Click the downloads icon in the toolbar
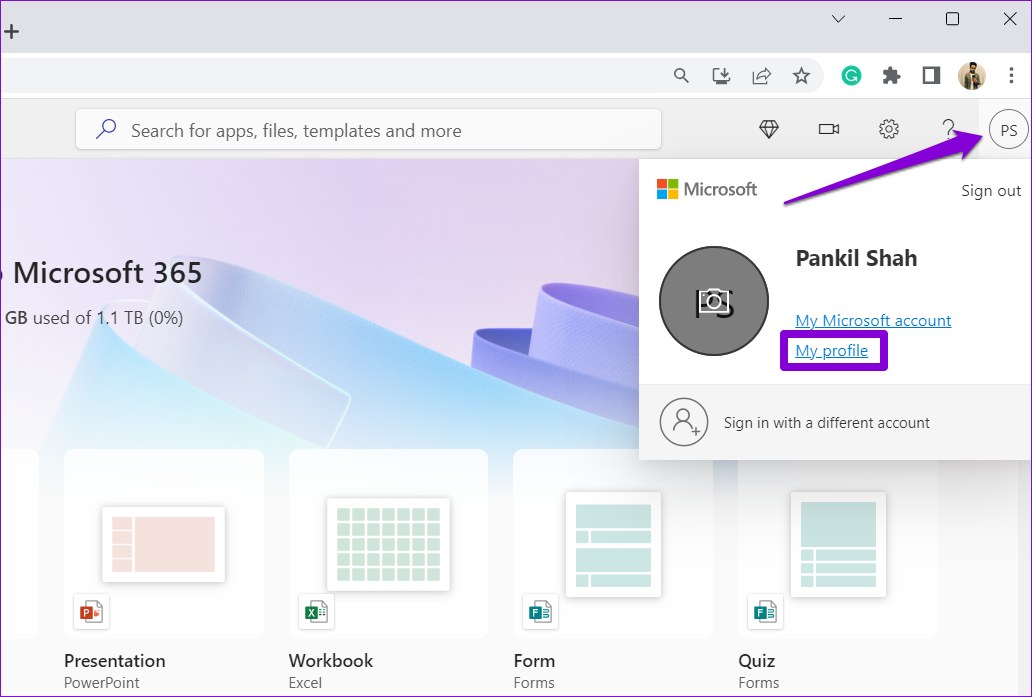This screenshot has height=697, width=1032. (x=721, y=75)
